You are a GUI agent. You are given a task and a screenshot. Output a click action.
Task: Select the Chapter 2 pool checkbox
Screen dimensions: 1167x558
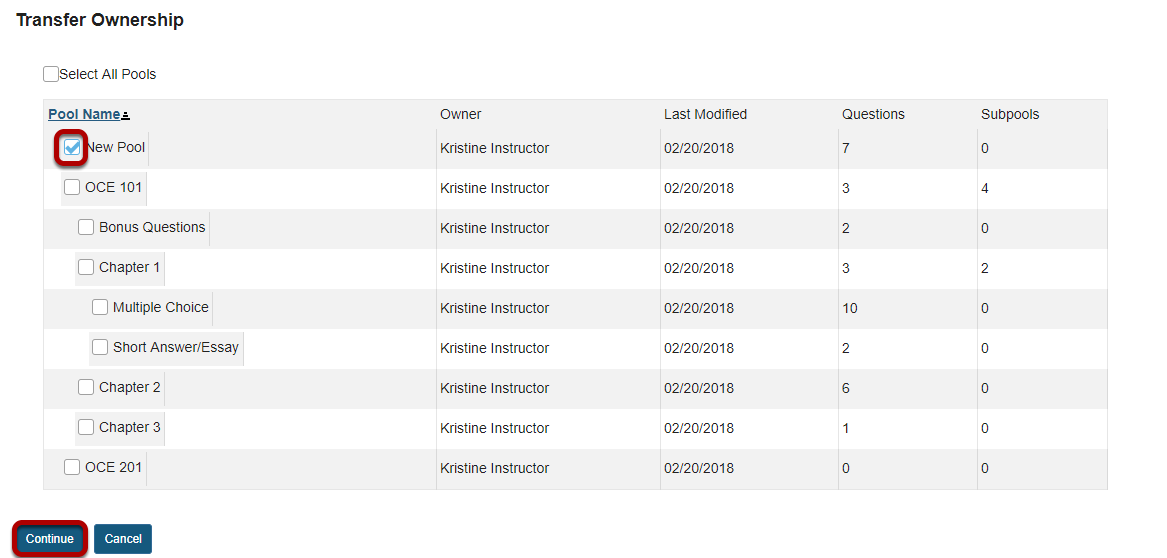[86, 387]
